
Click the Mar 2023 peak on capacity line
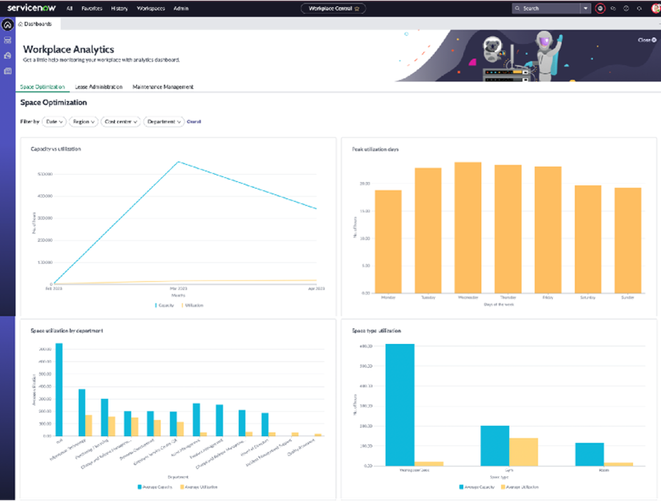179,162
